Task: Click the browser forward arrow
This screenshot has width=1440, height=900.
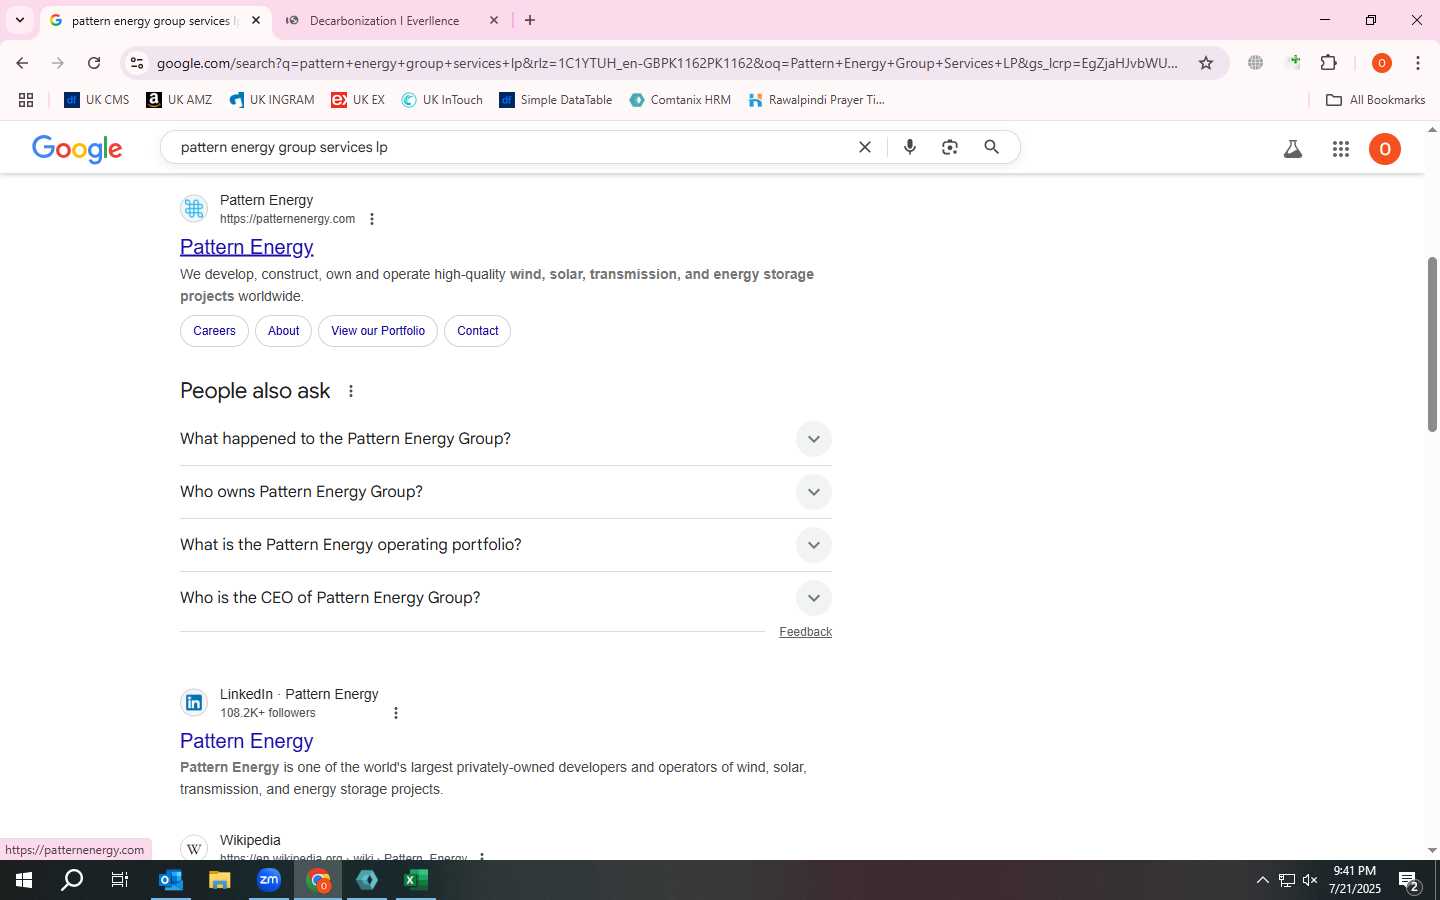Action: tap(58, 63)
